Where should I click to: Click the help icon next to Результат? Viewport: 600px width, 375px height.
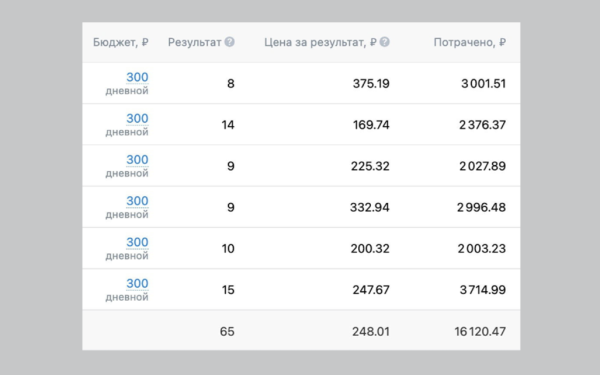tap(230, 42)
